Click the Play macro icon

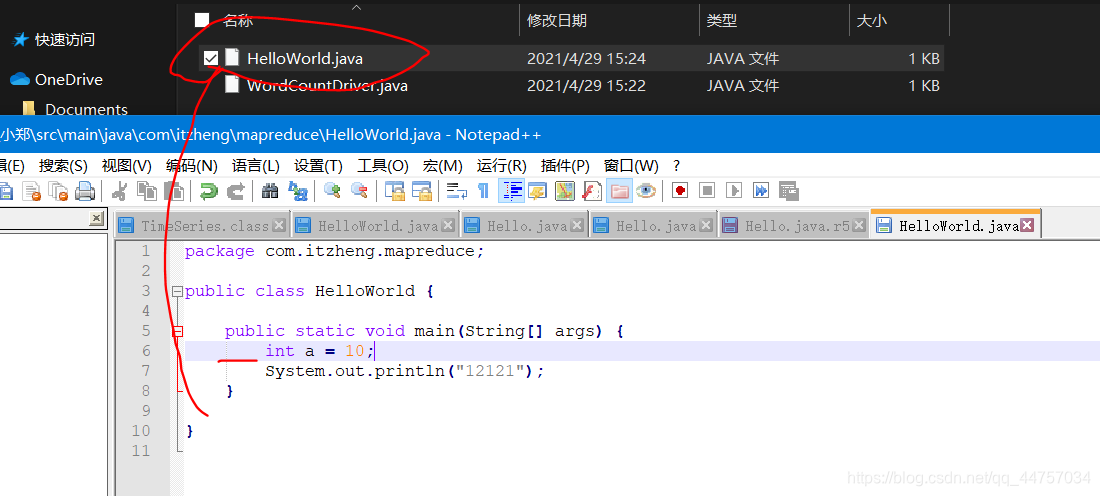[734, 191]
